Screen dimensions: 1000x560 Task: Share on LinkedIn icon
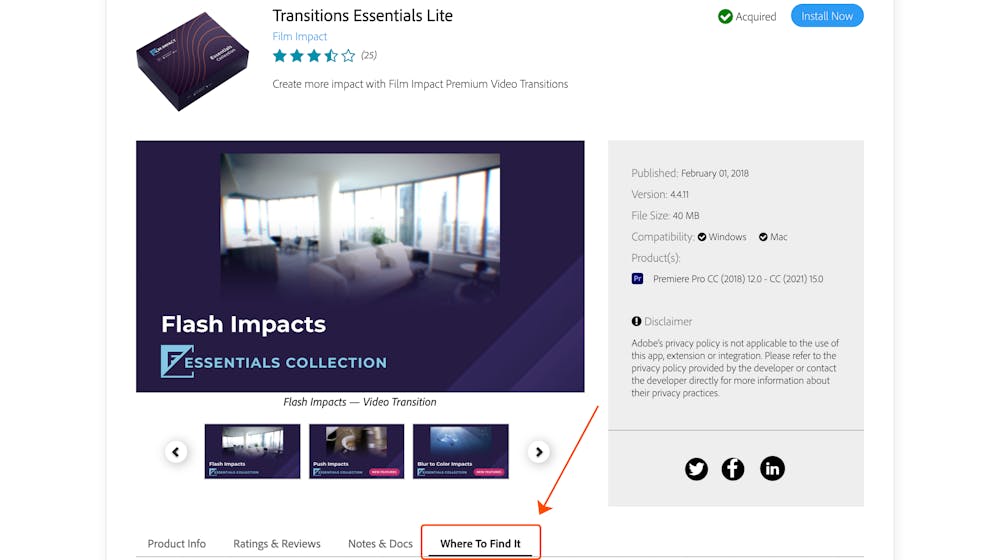point(772,469)
